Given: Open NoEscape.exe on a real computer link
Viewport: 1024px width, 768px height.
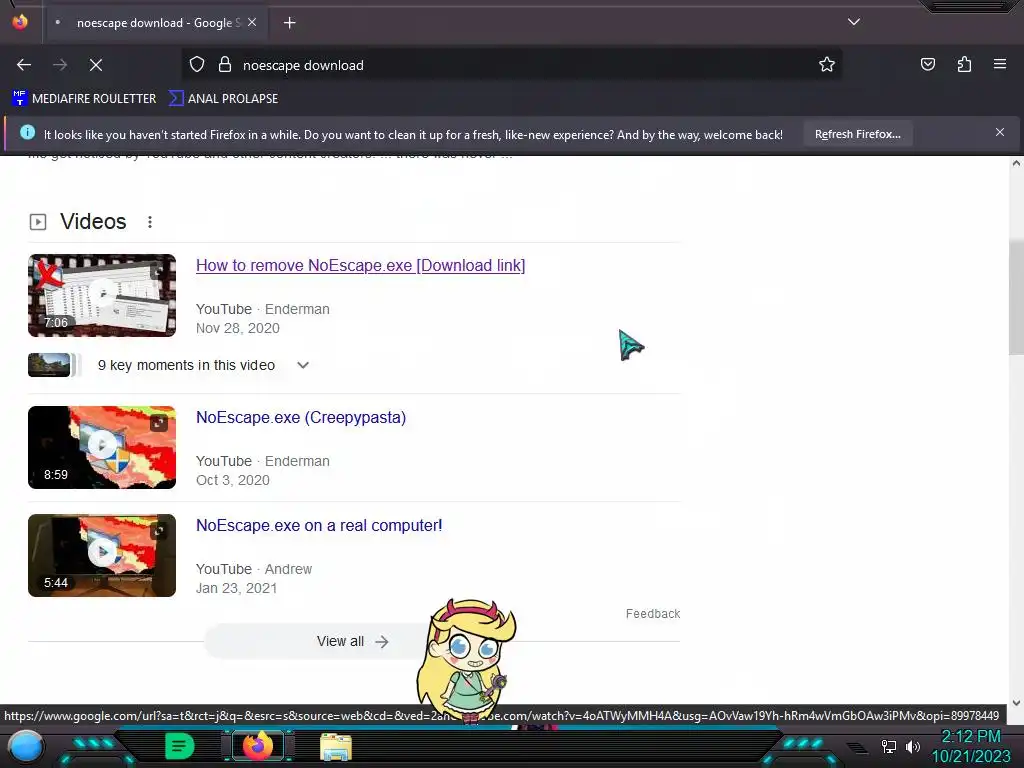Looking at the screenshot, I should (x=319, y=526).
